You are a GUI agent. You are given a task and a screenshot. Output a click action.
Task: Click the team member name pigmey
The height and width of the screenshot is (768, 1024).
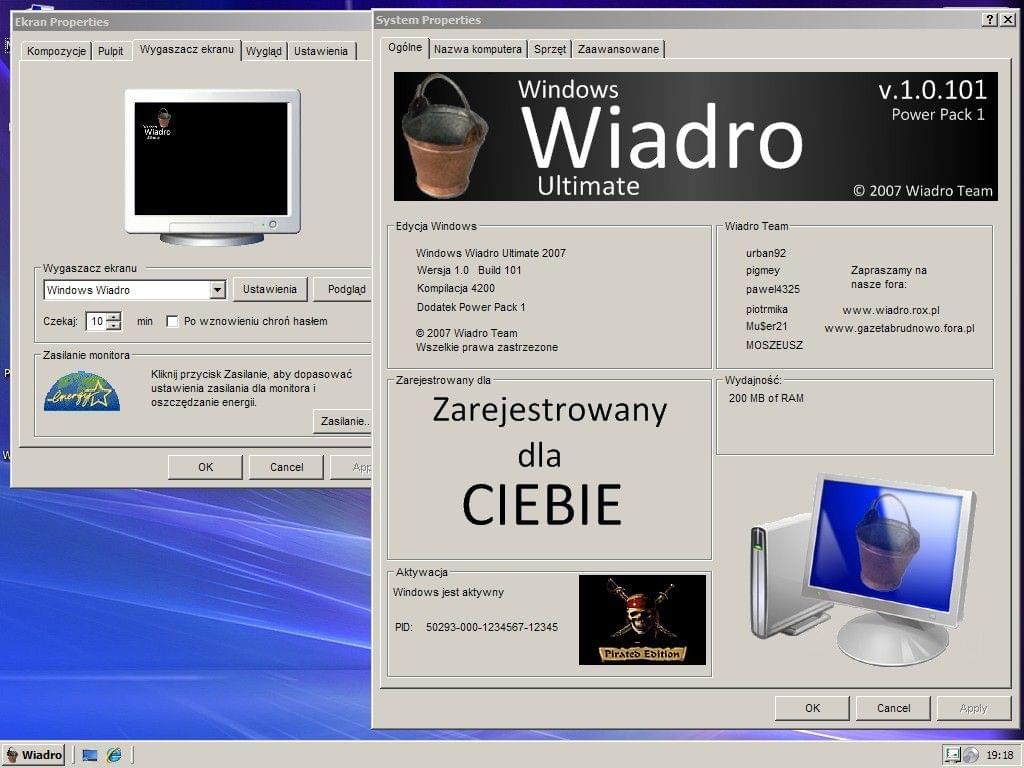[x=763, y=270]
